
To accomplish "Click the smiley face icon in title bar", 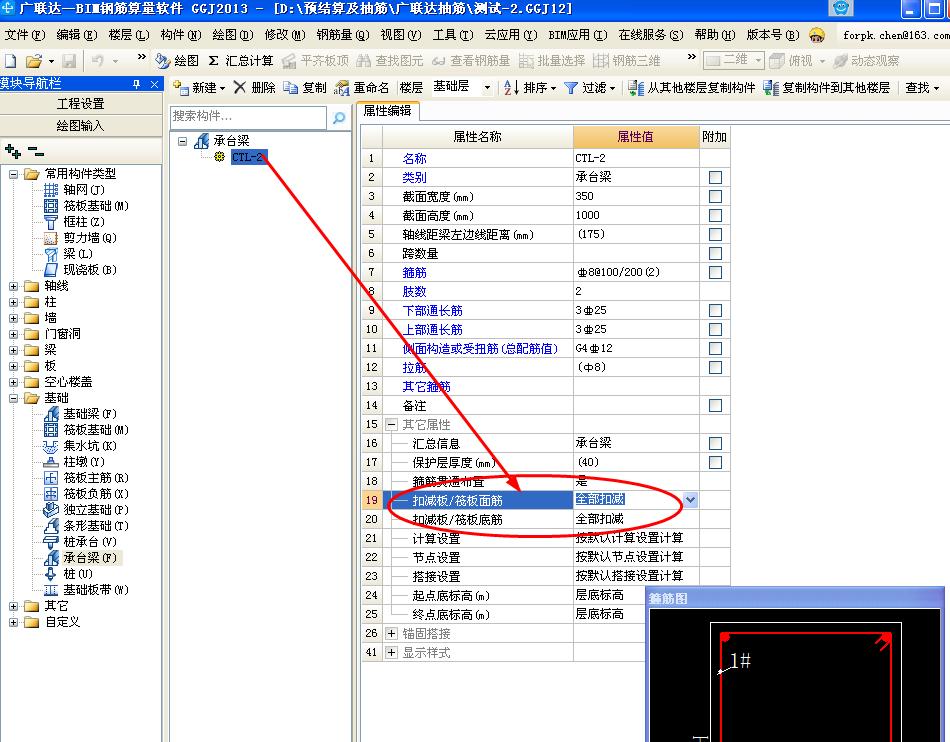I will [841, 8].
